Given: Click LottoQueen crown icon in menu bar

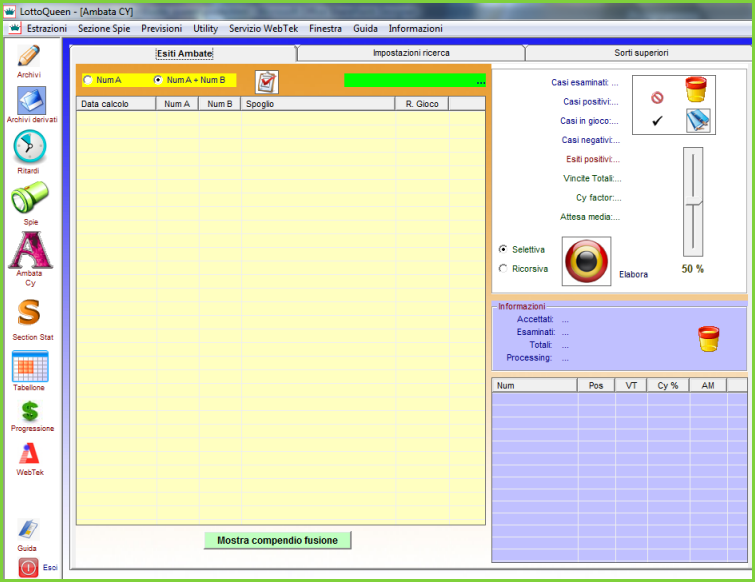Looking at the screenshot, I should pyautogui.click(x=14, y=28).
